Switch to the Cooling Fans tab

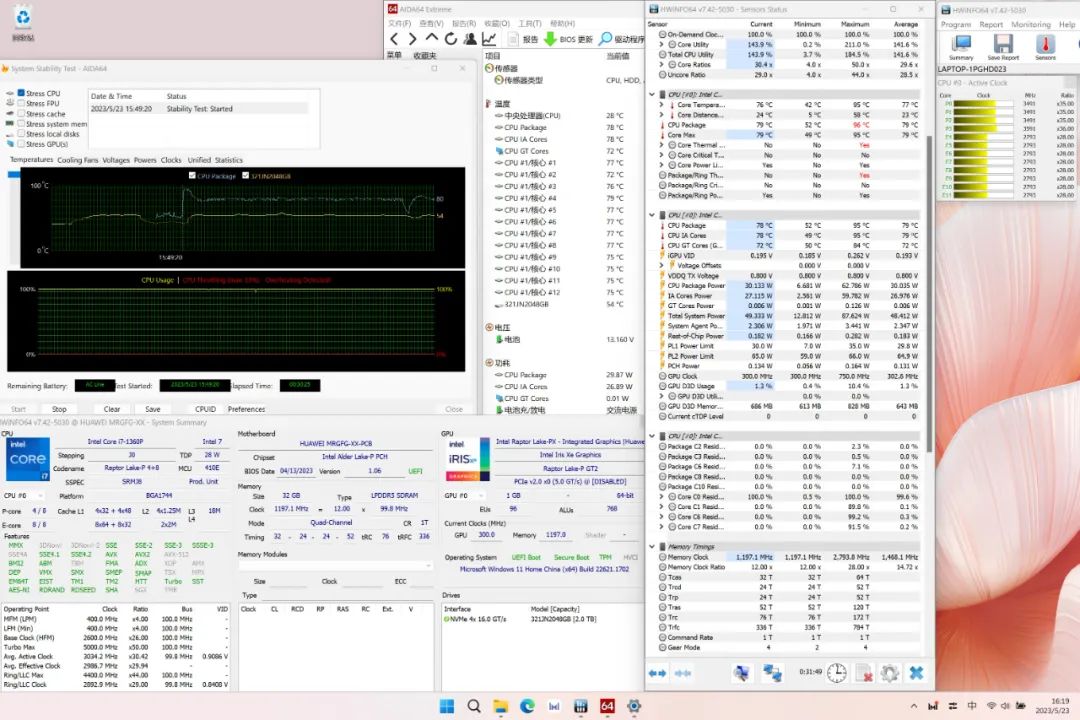[x=77, y=160]
